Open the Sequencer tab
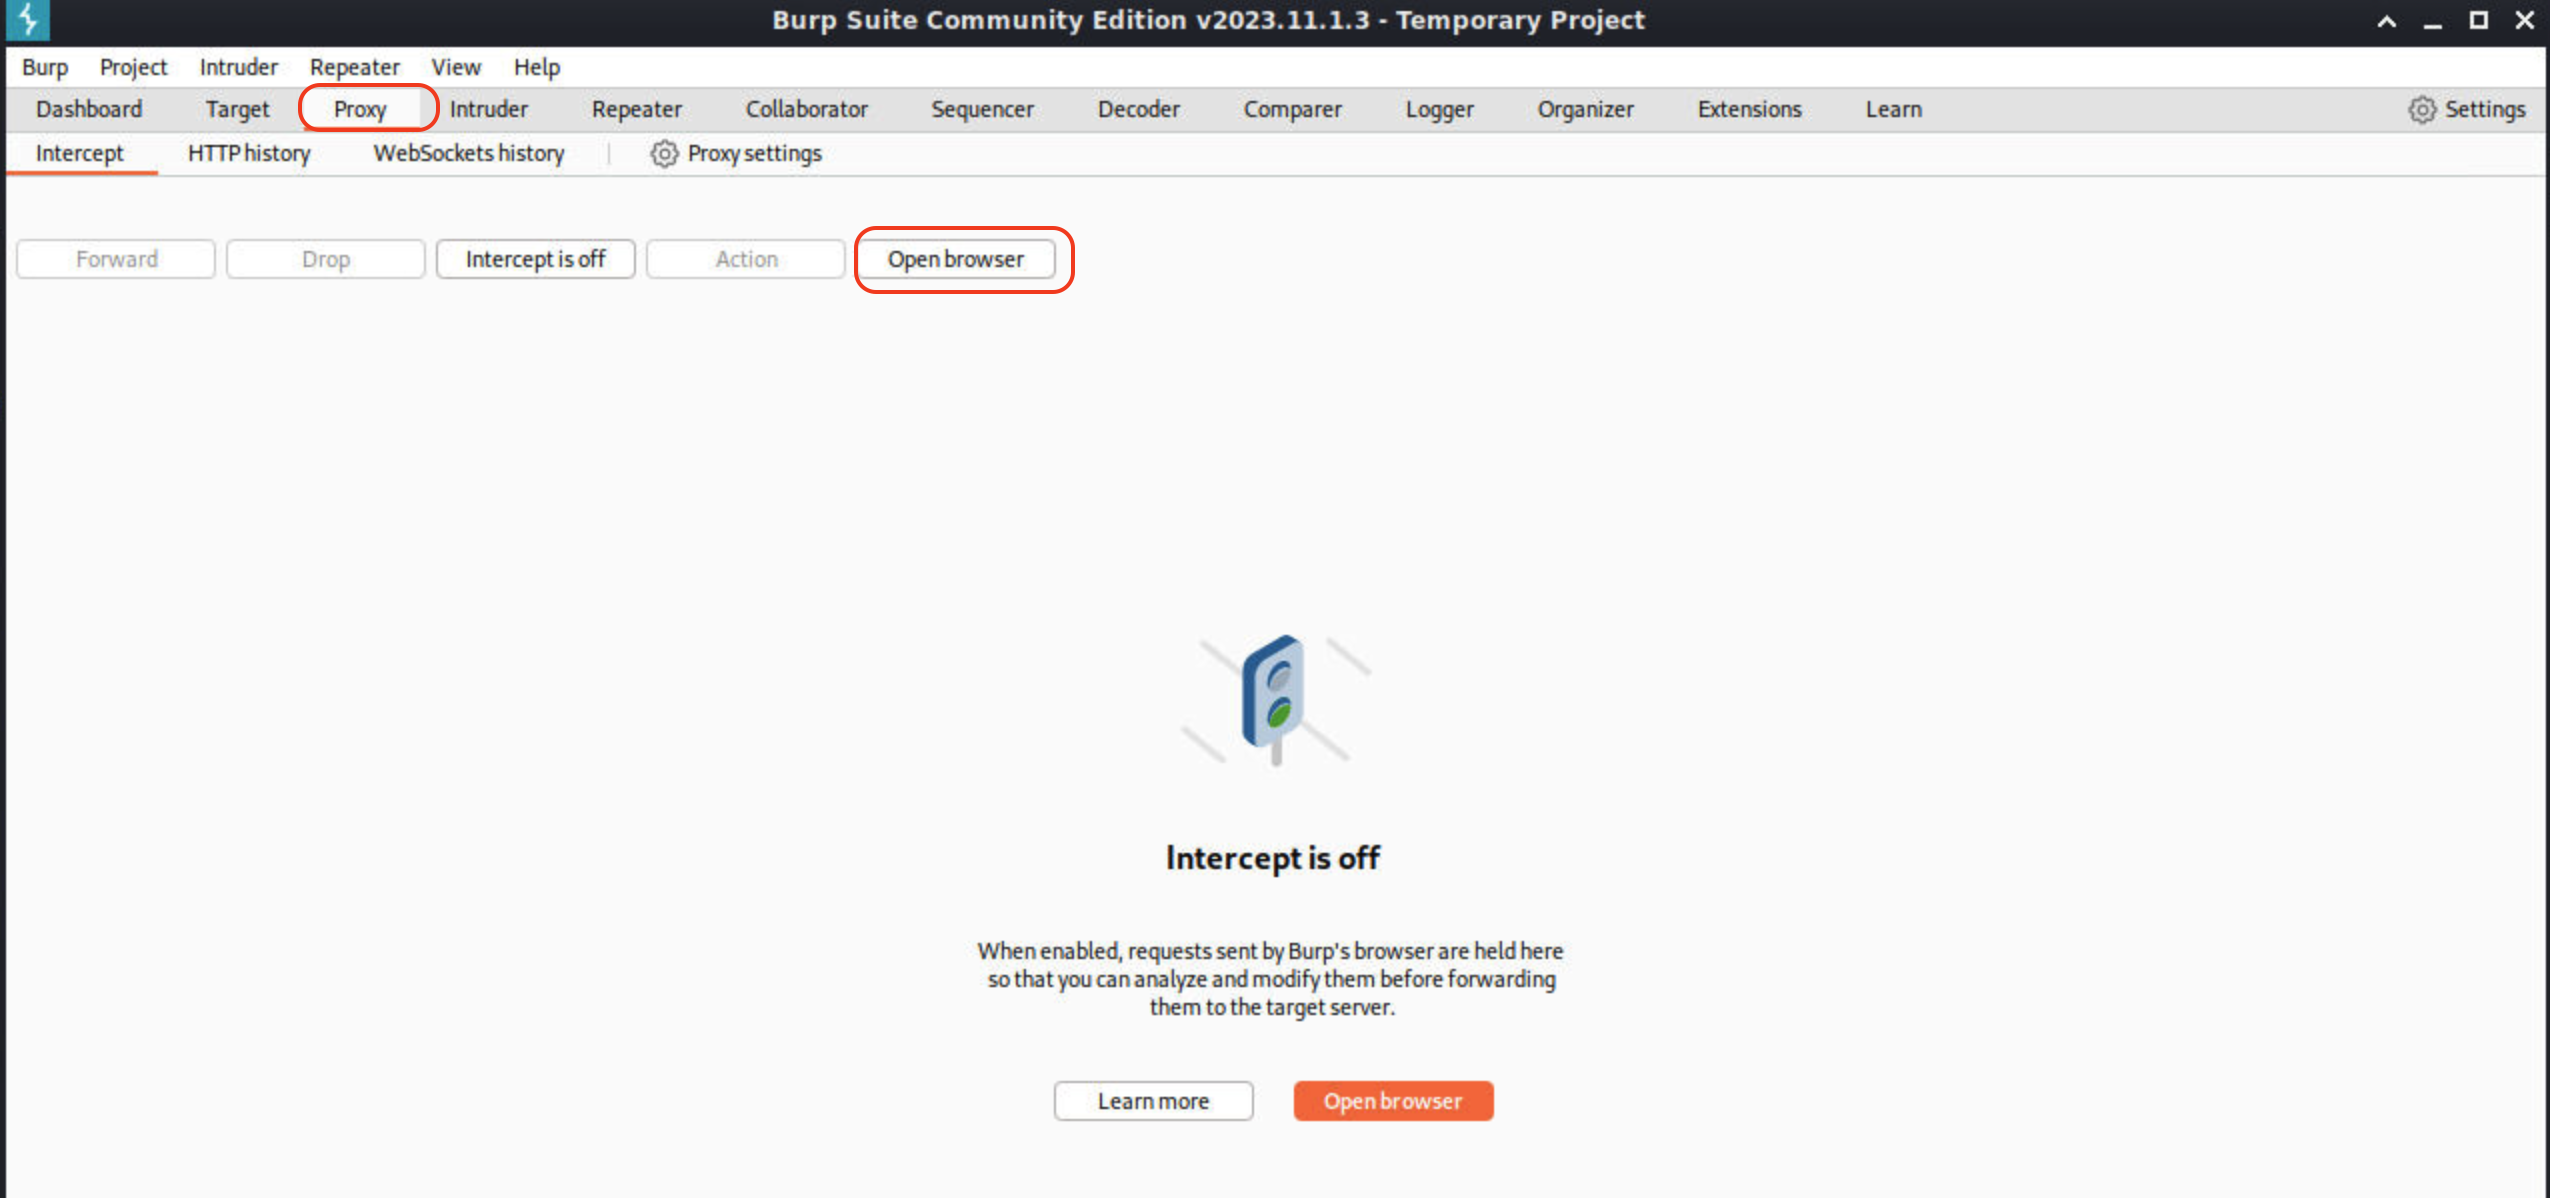Viewport: 2550px width, 1198px height. (x=982, y=109)
